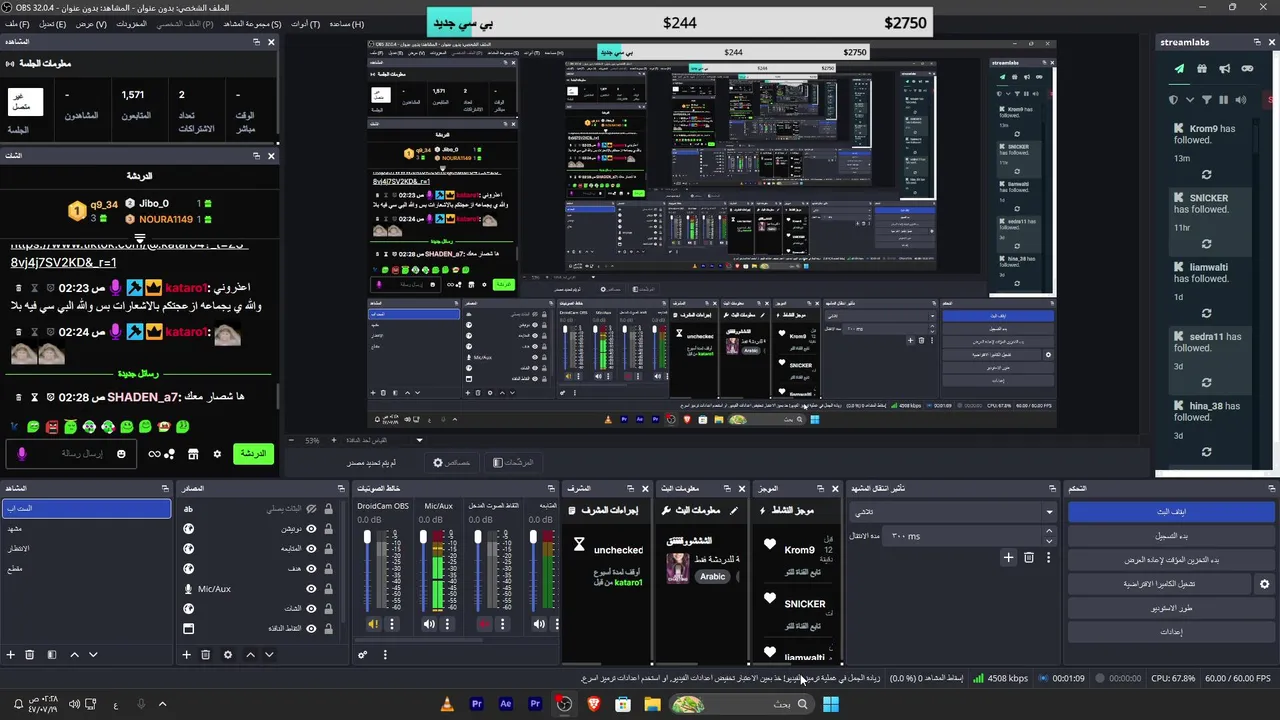Open Windows Start button

tap(830, 704)
